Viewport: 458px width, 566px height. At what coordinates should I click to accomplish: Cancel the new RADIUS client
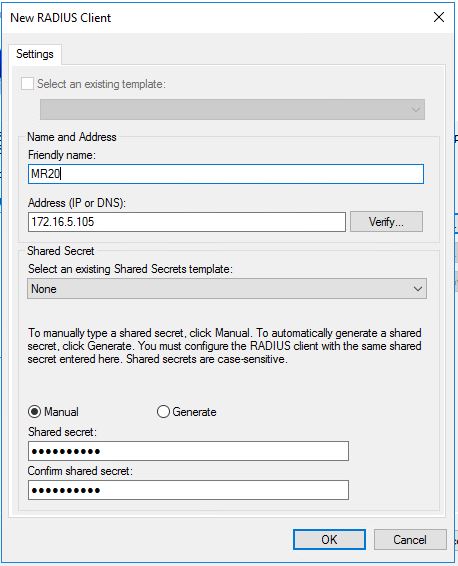tap(410, 540)
